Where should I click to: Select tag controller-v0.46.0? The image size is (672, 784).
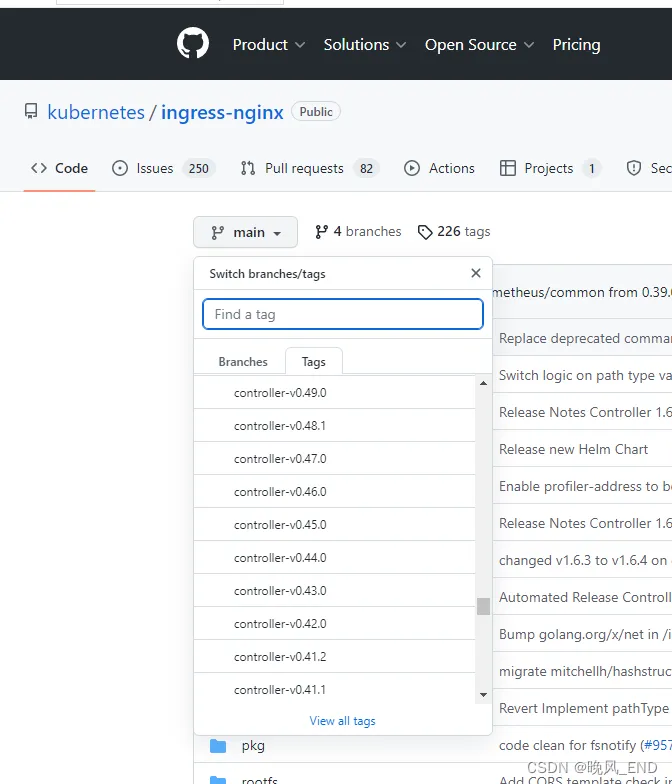(334, 492)
